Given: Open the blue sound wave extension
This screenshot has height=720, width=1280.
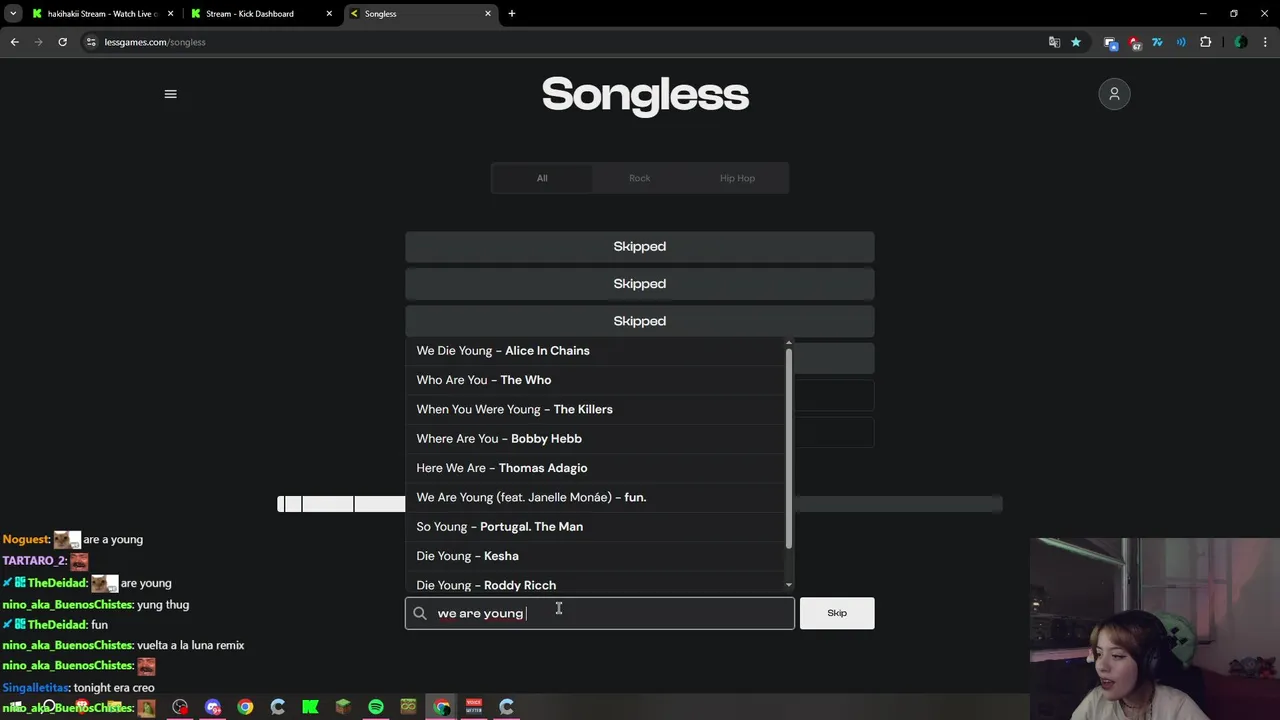Looking at the screenshot, I should [1181, 42].
